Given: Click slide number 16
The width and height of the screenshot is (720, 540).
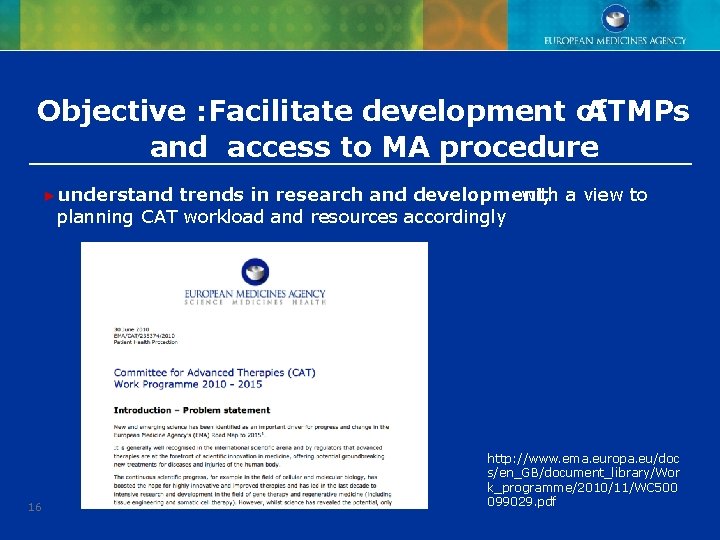Looking at the screenshot, I should (35, 507).
